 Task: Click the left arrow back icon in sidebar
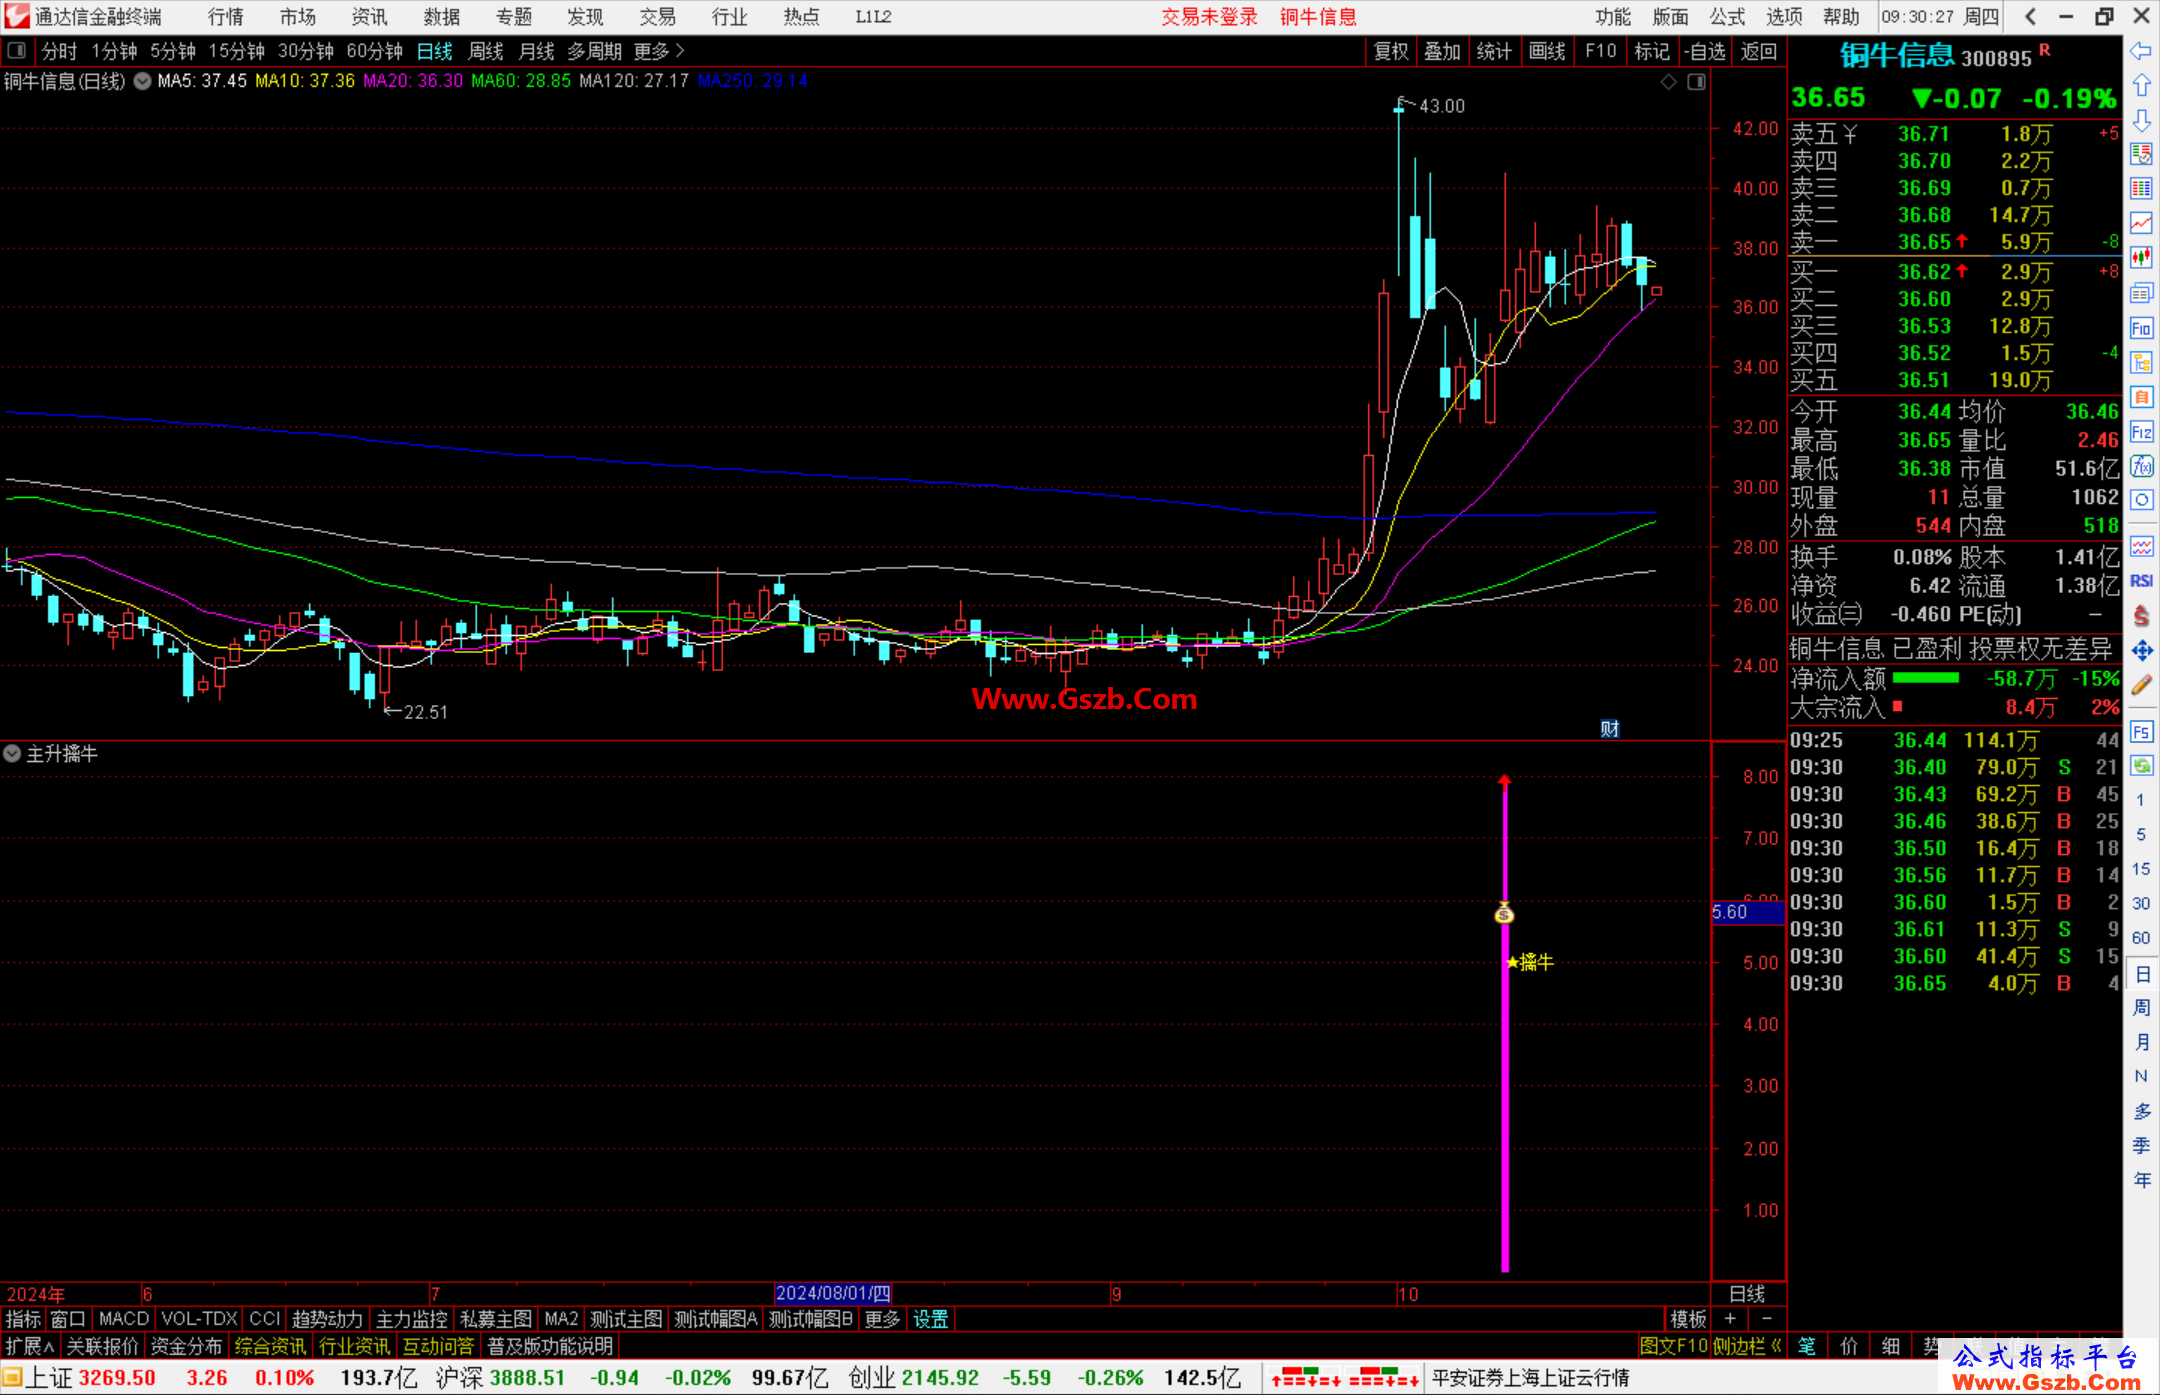[2141, 51]
